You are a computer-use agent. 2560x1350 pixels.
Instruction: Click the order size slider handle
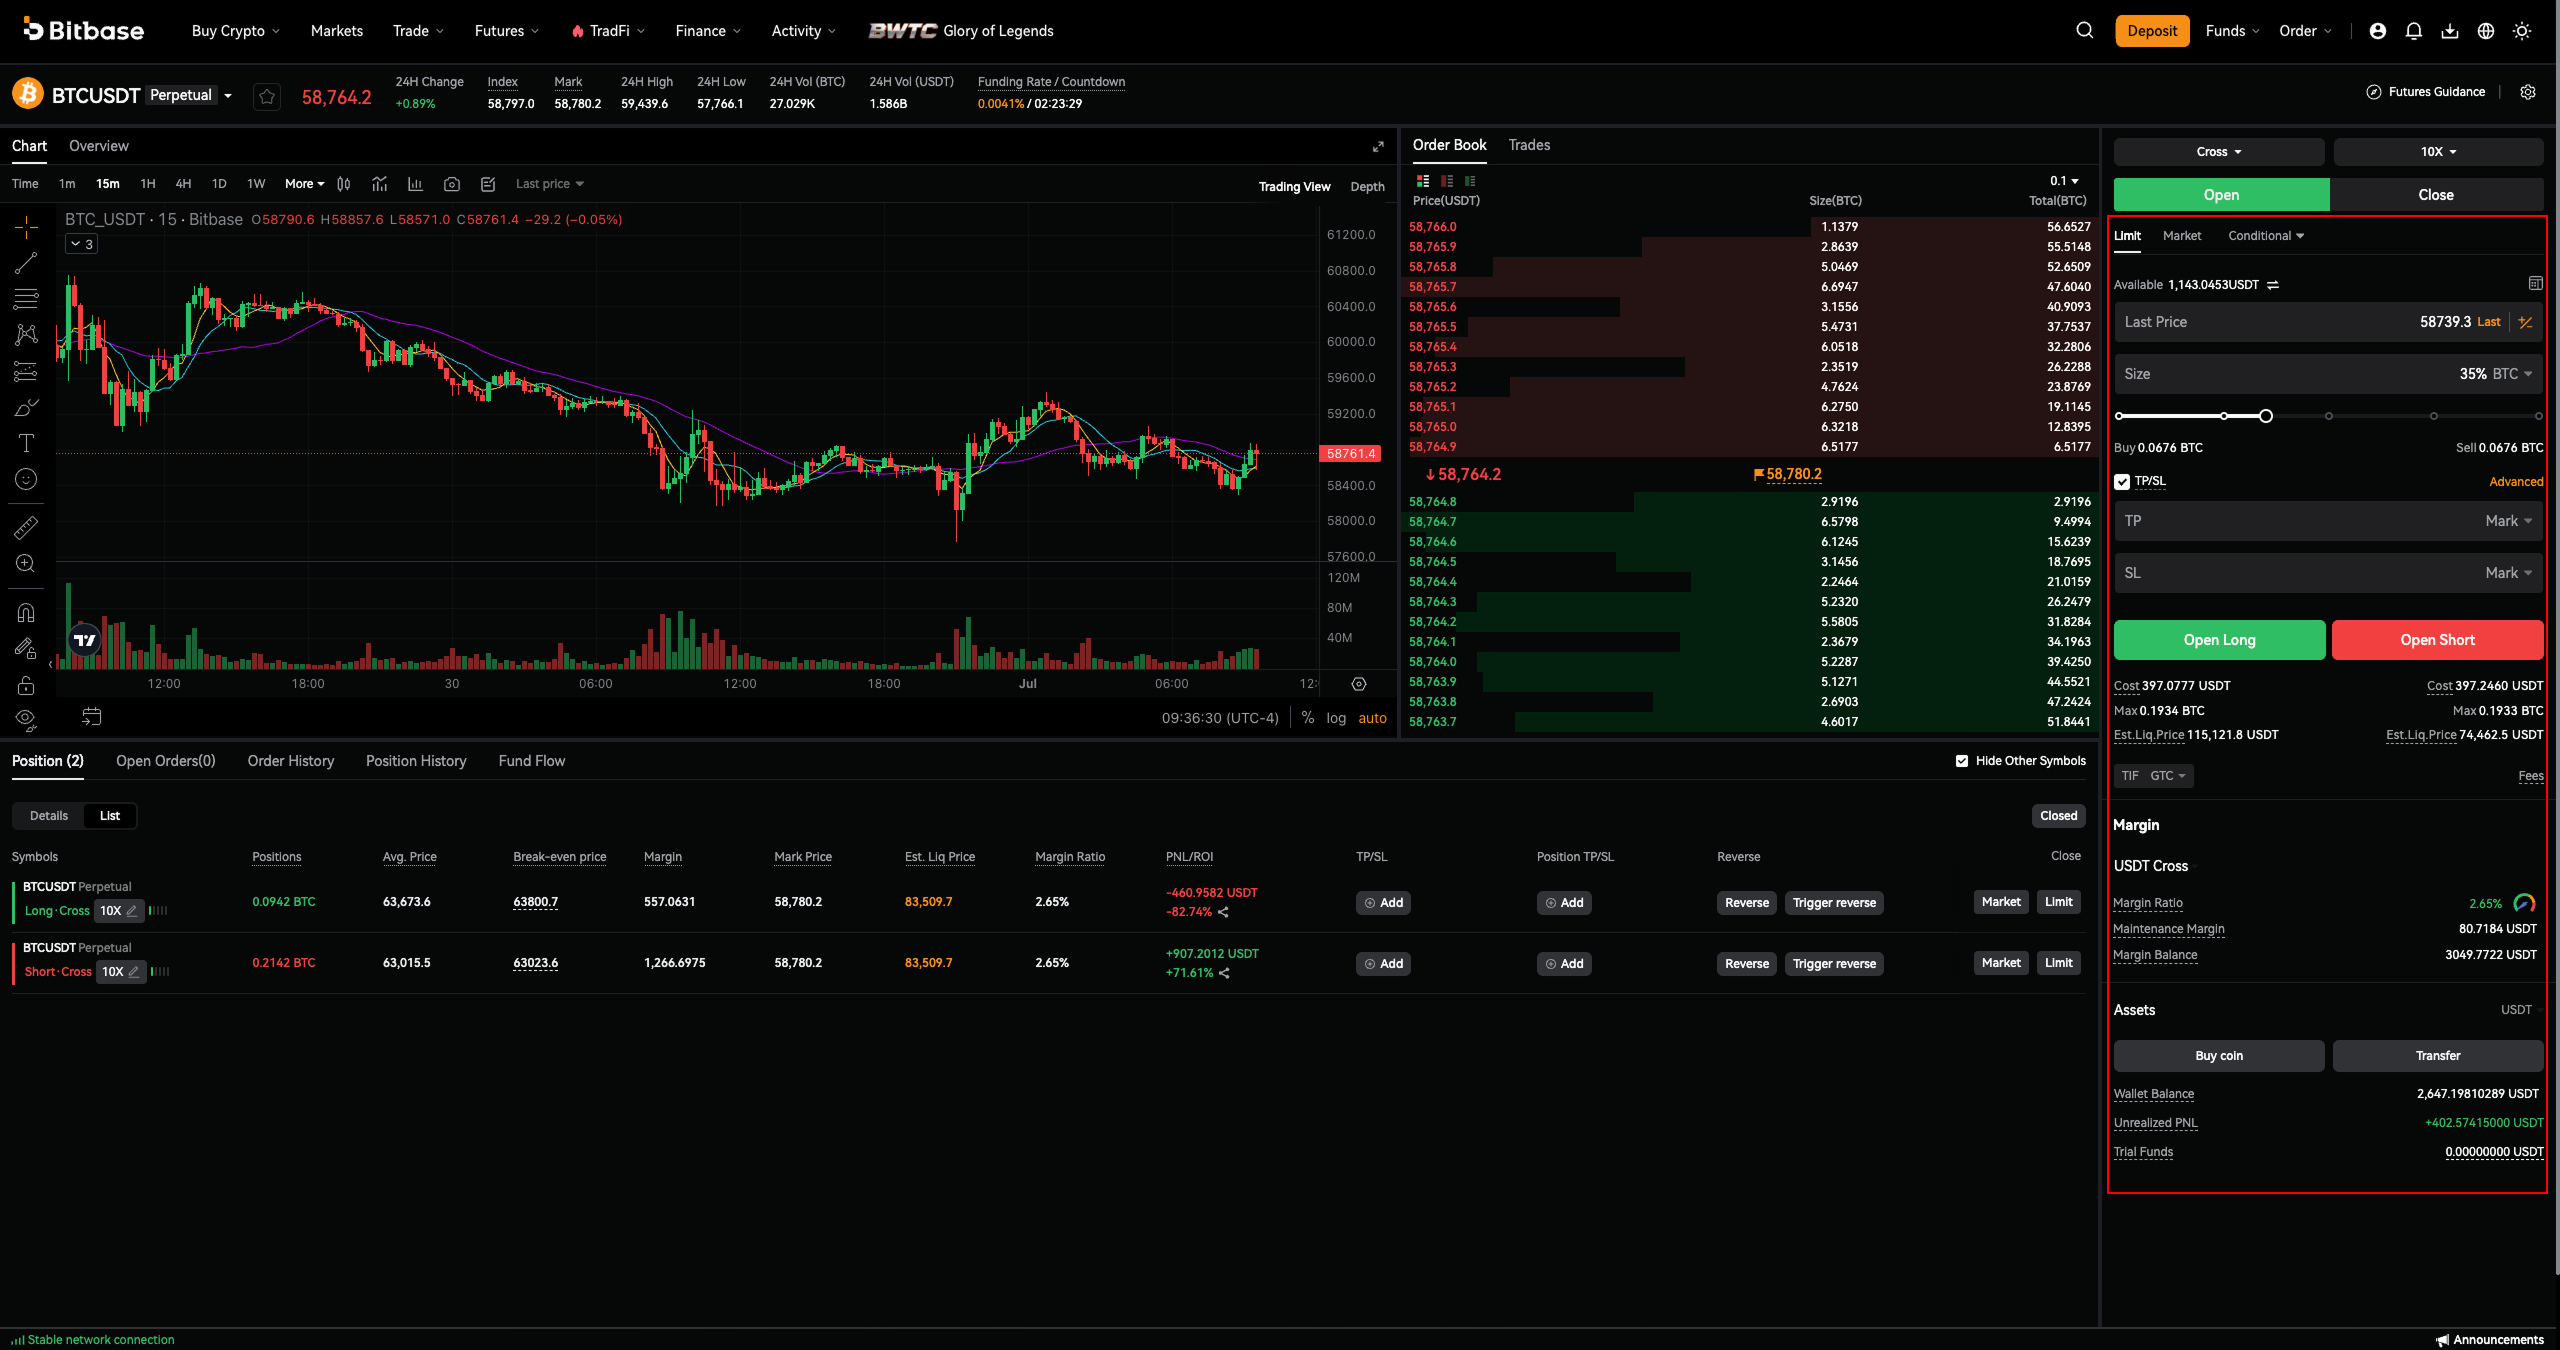pos(2266,416)
